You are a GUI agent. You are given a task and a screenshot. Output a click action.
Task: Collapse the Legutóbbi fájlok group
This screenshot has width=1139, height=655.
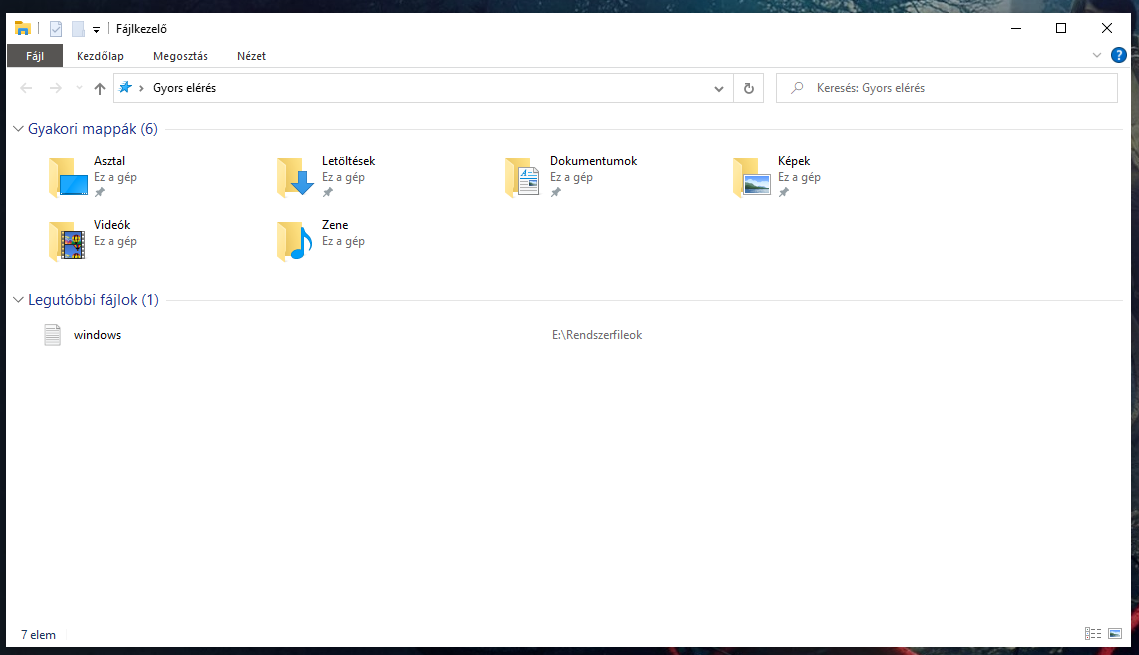19,300
